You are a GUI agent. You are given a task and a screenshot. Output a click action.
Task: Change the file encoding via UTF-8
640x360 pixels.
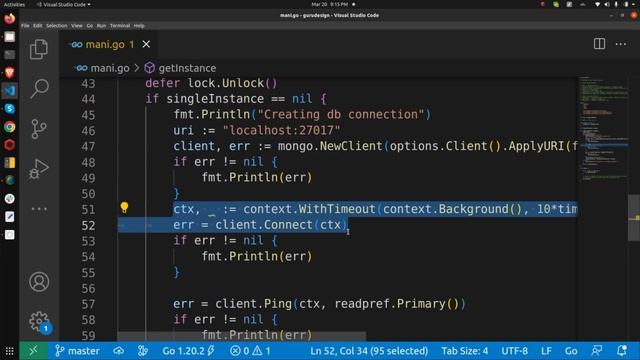coord(514,351)
